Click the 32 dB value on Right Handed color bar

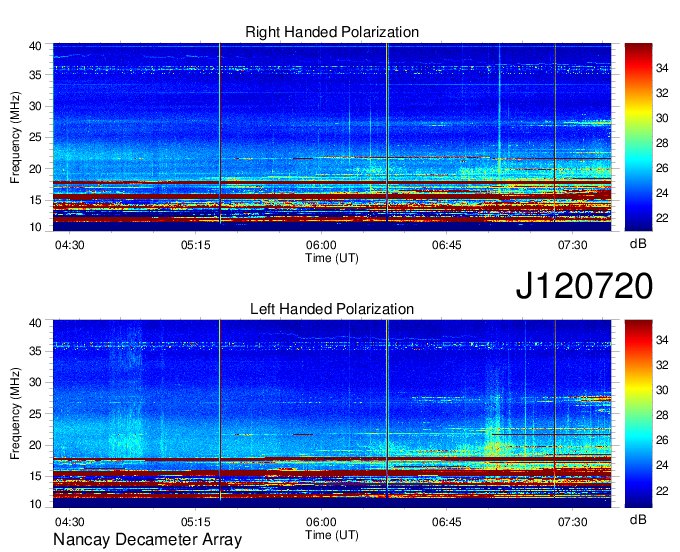(x=662, y=93)
